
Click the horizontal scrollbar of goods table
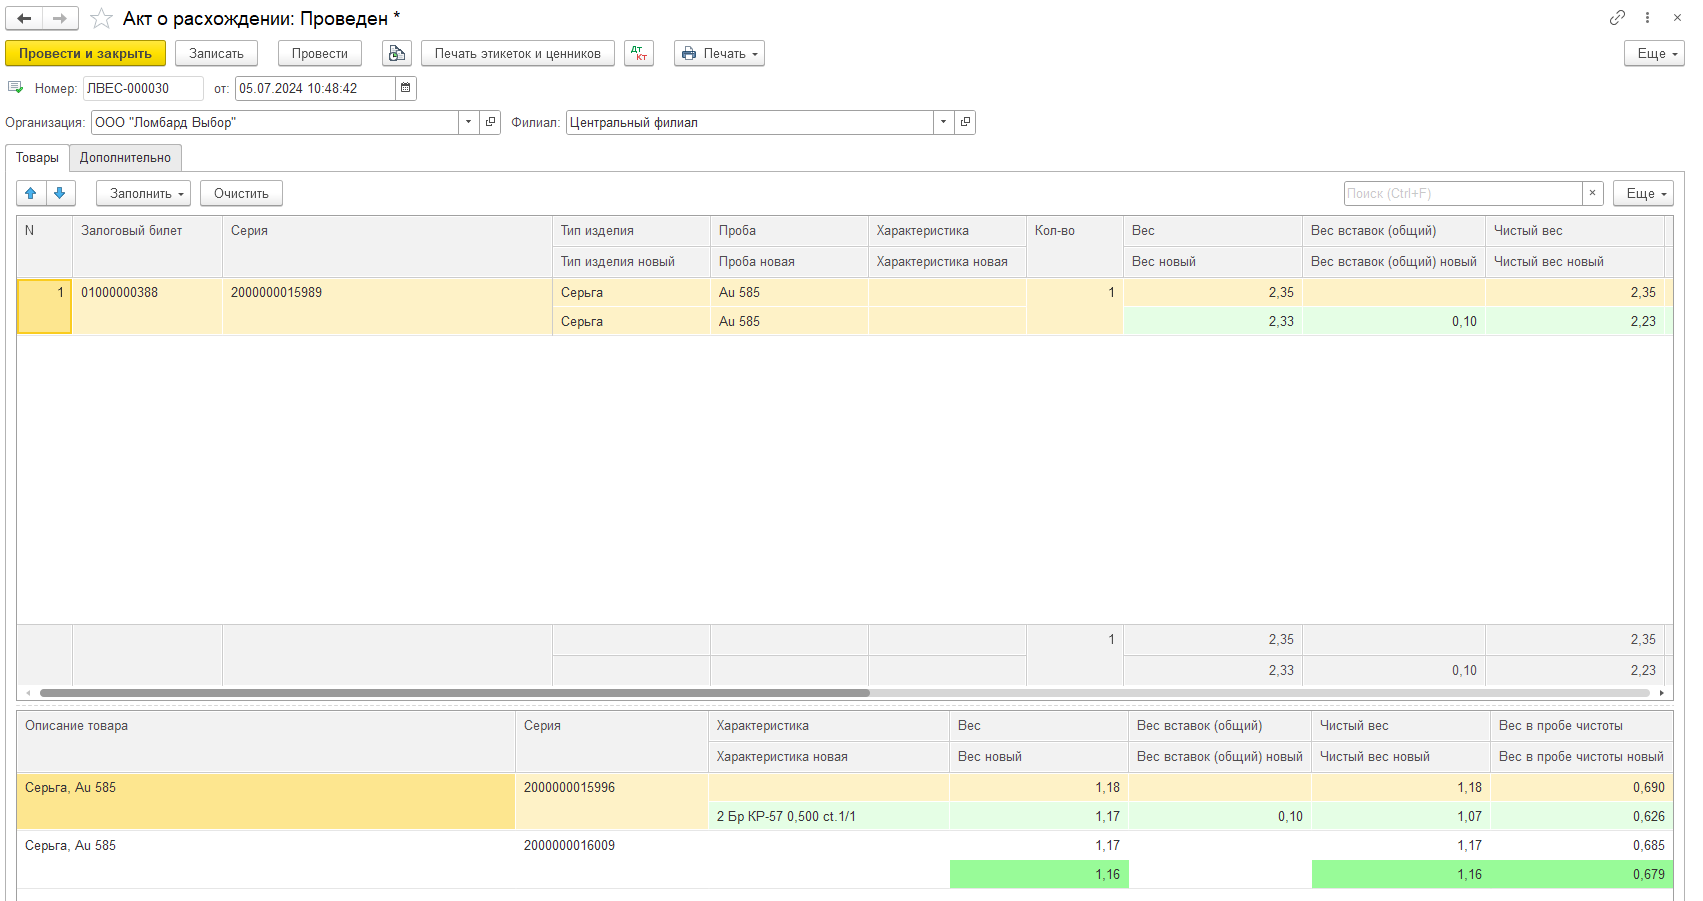454,692
